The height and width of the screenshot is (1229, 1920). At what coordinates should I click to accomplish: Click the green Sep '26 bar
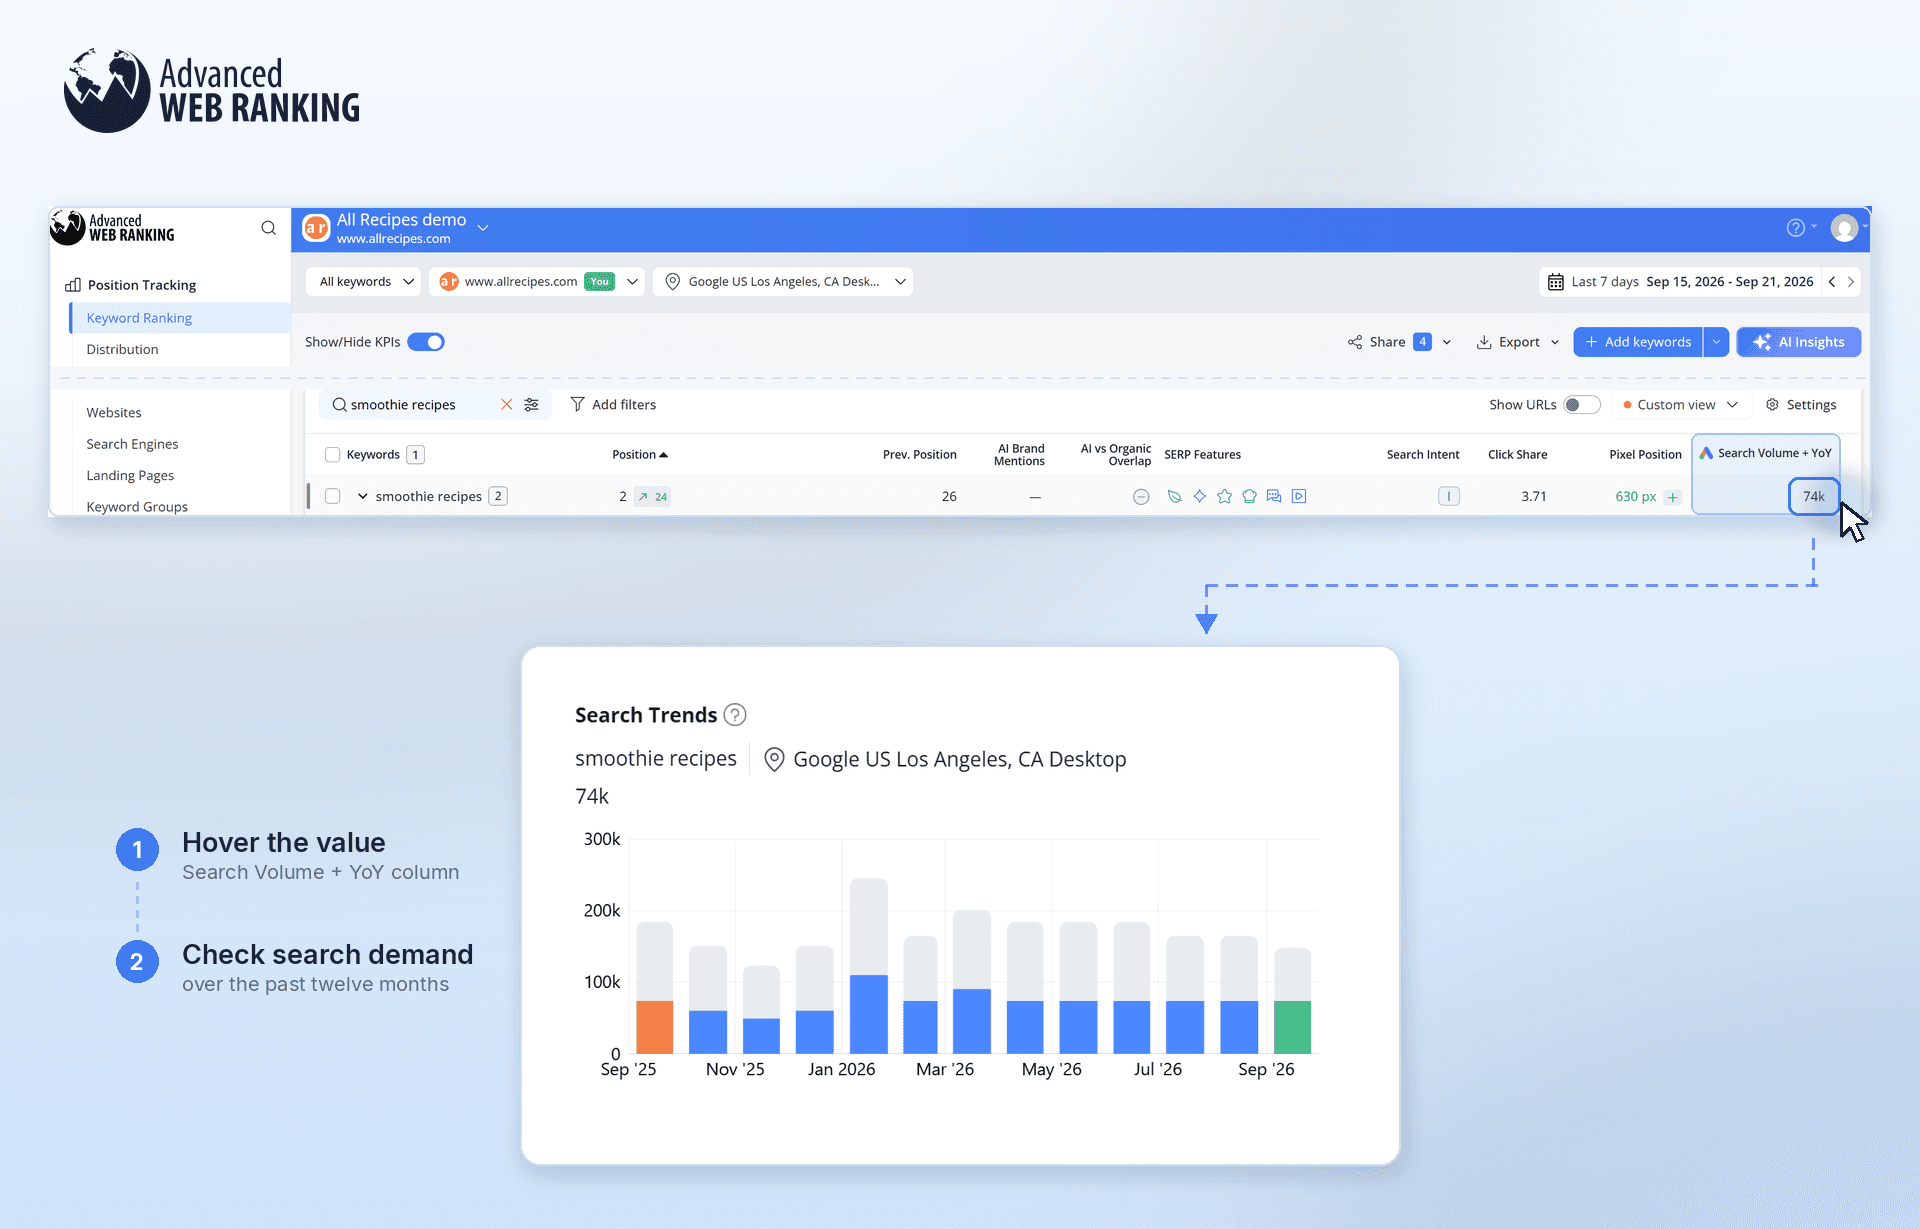[1292, 1027]
